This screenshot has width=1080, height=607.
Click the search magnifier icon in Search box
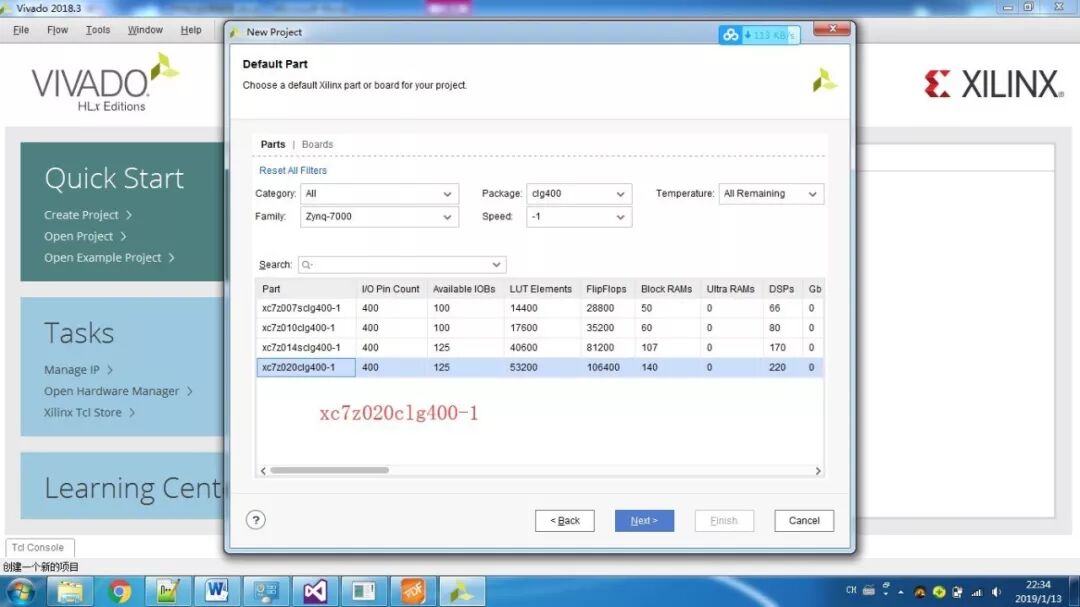(307, 265)
